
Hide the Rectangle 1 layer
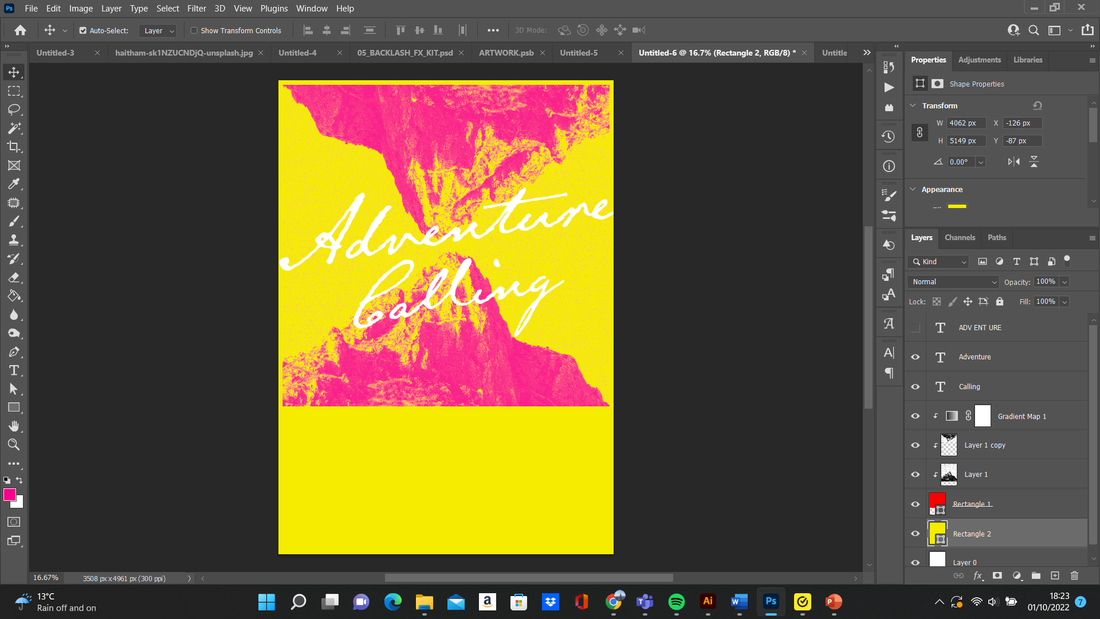click(x=915, y=504)
